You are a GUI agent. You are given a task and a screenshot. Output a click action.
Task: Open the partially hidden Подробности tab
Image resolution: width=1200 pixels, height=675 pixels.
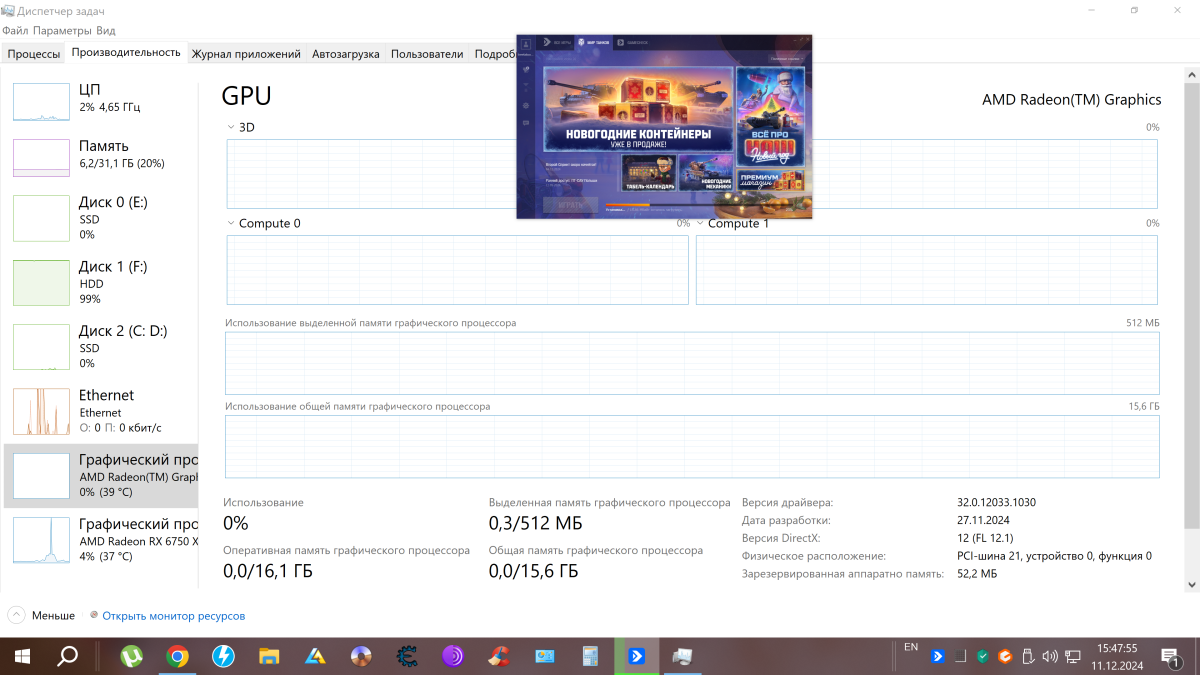pos(493,54)
